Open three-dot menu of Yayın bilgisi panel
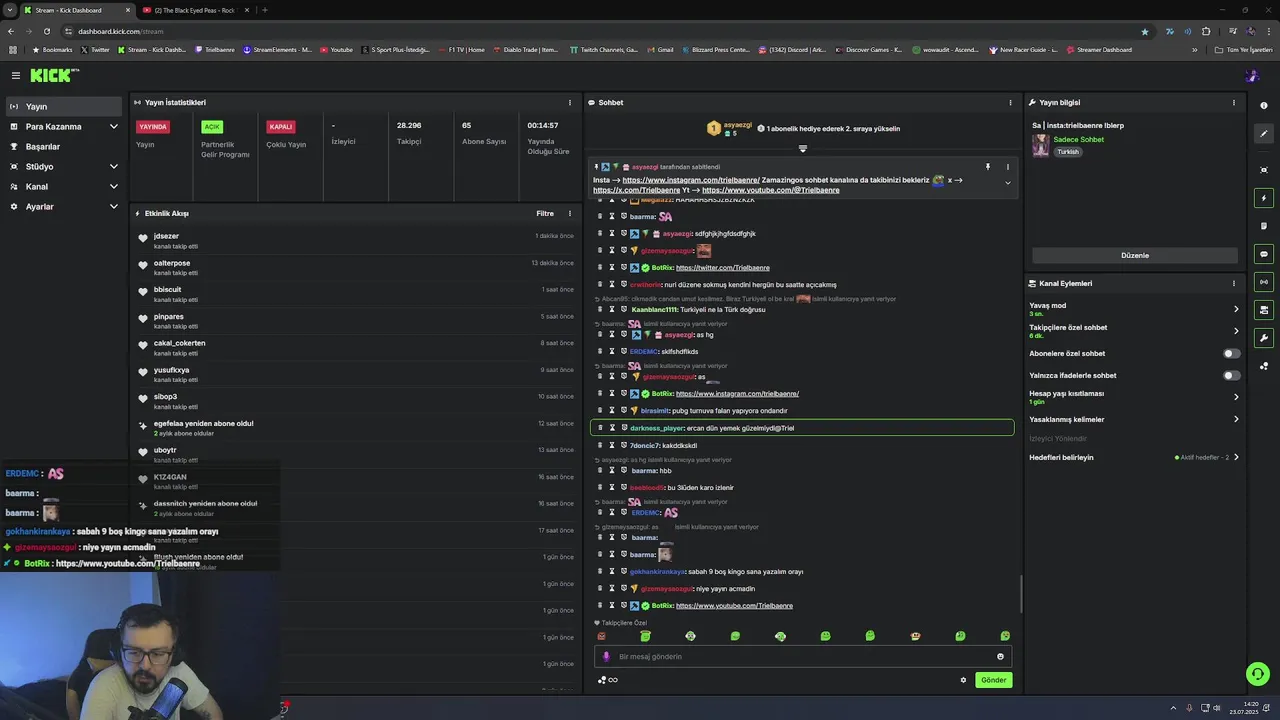This screenshot has width=1280, height=720. [x=1233, y=102]
